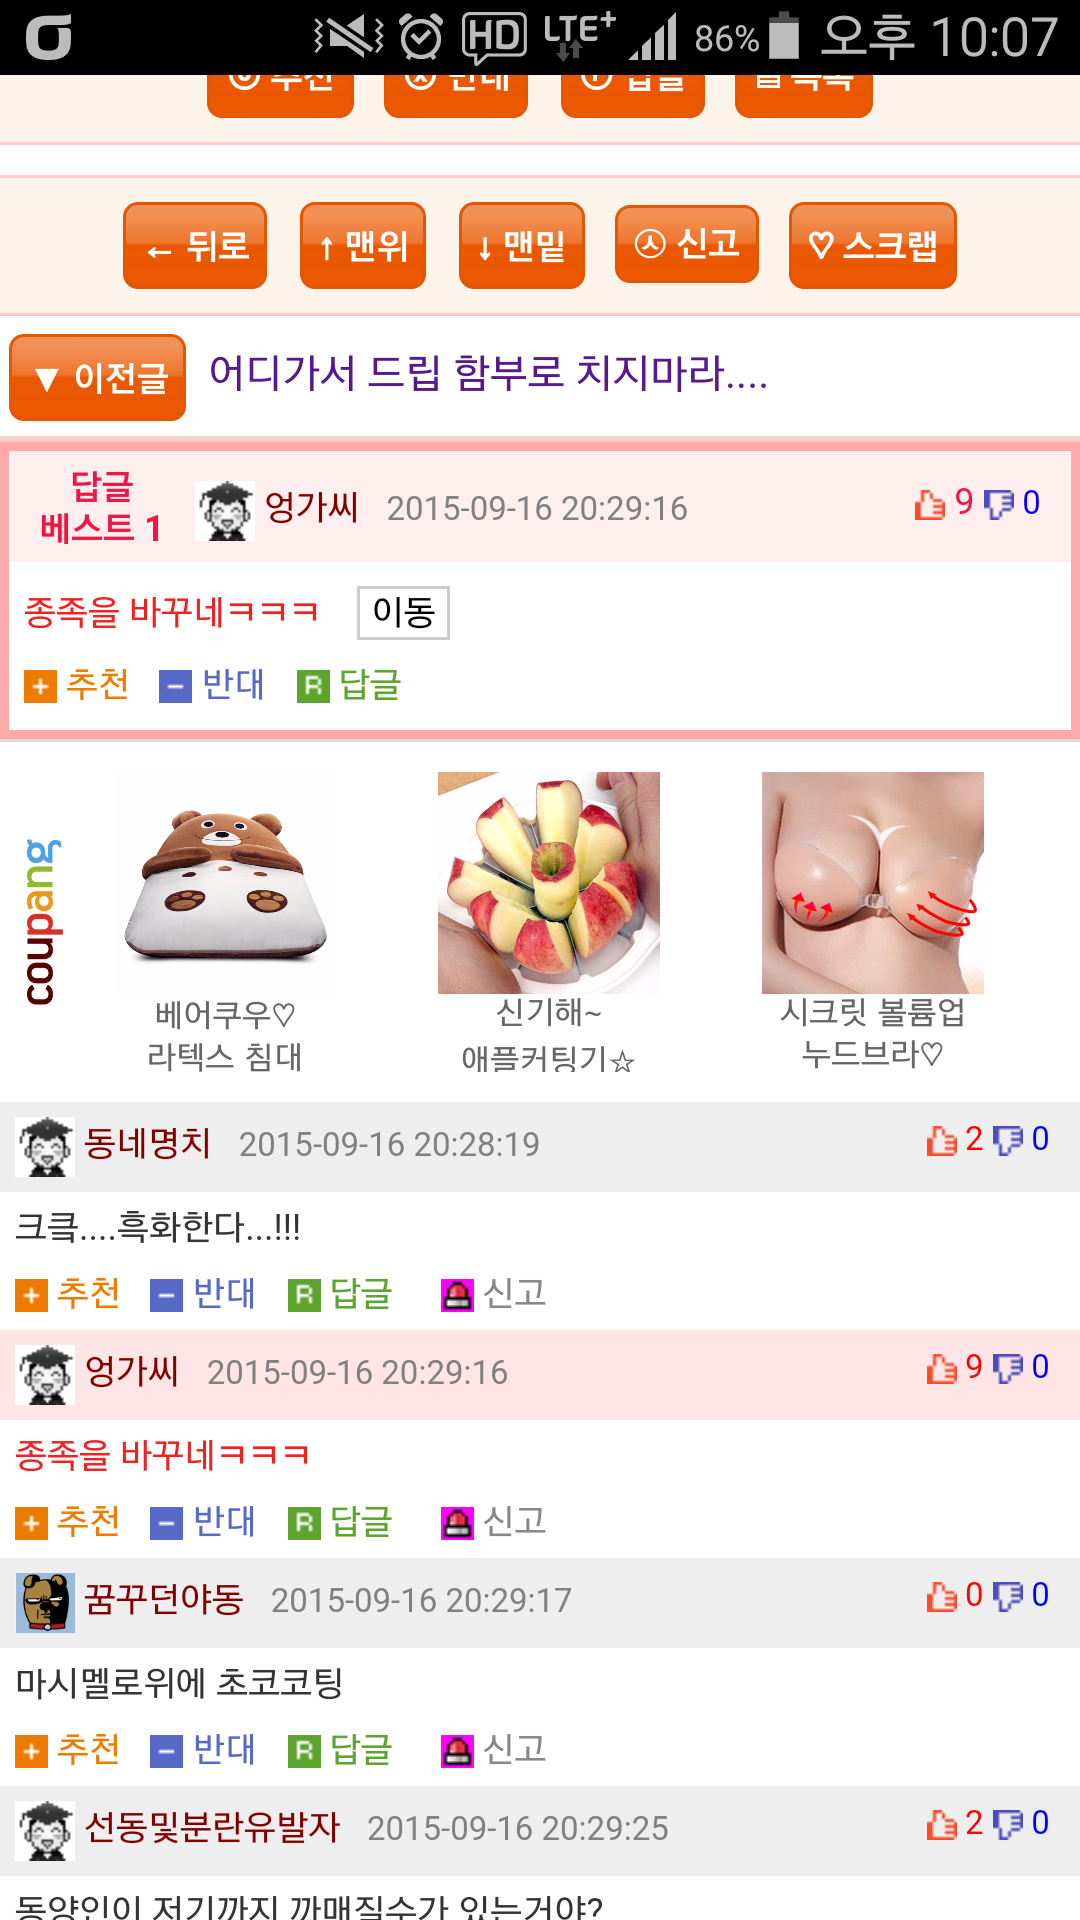Jump to top with 맨위 button

point(363,246)
